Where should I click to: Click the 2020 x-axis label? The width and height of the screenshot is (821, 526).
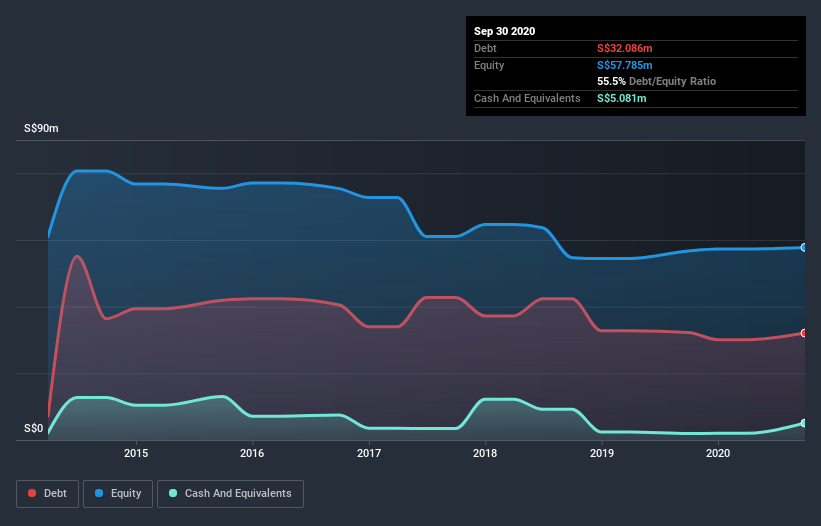coord(718,453)
